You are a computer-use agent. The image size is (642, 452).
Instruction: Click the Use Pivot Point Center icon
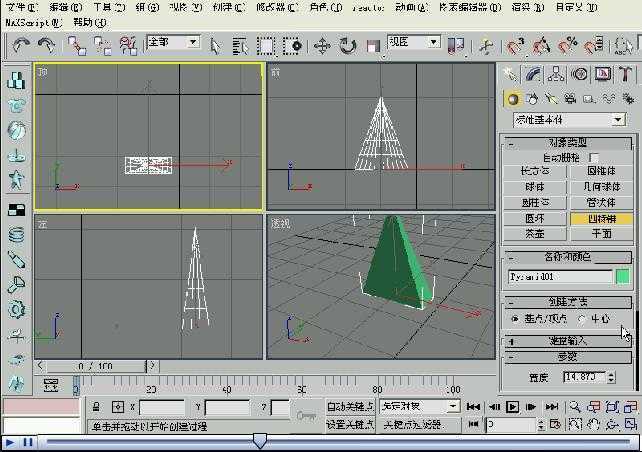tap(456, 45)
